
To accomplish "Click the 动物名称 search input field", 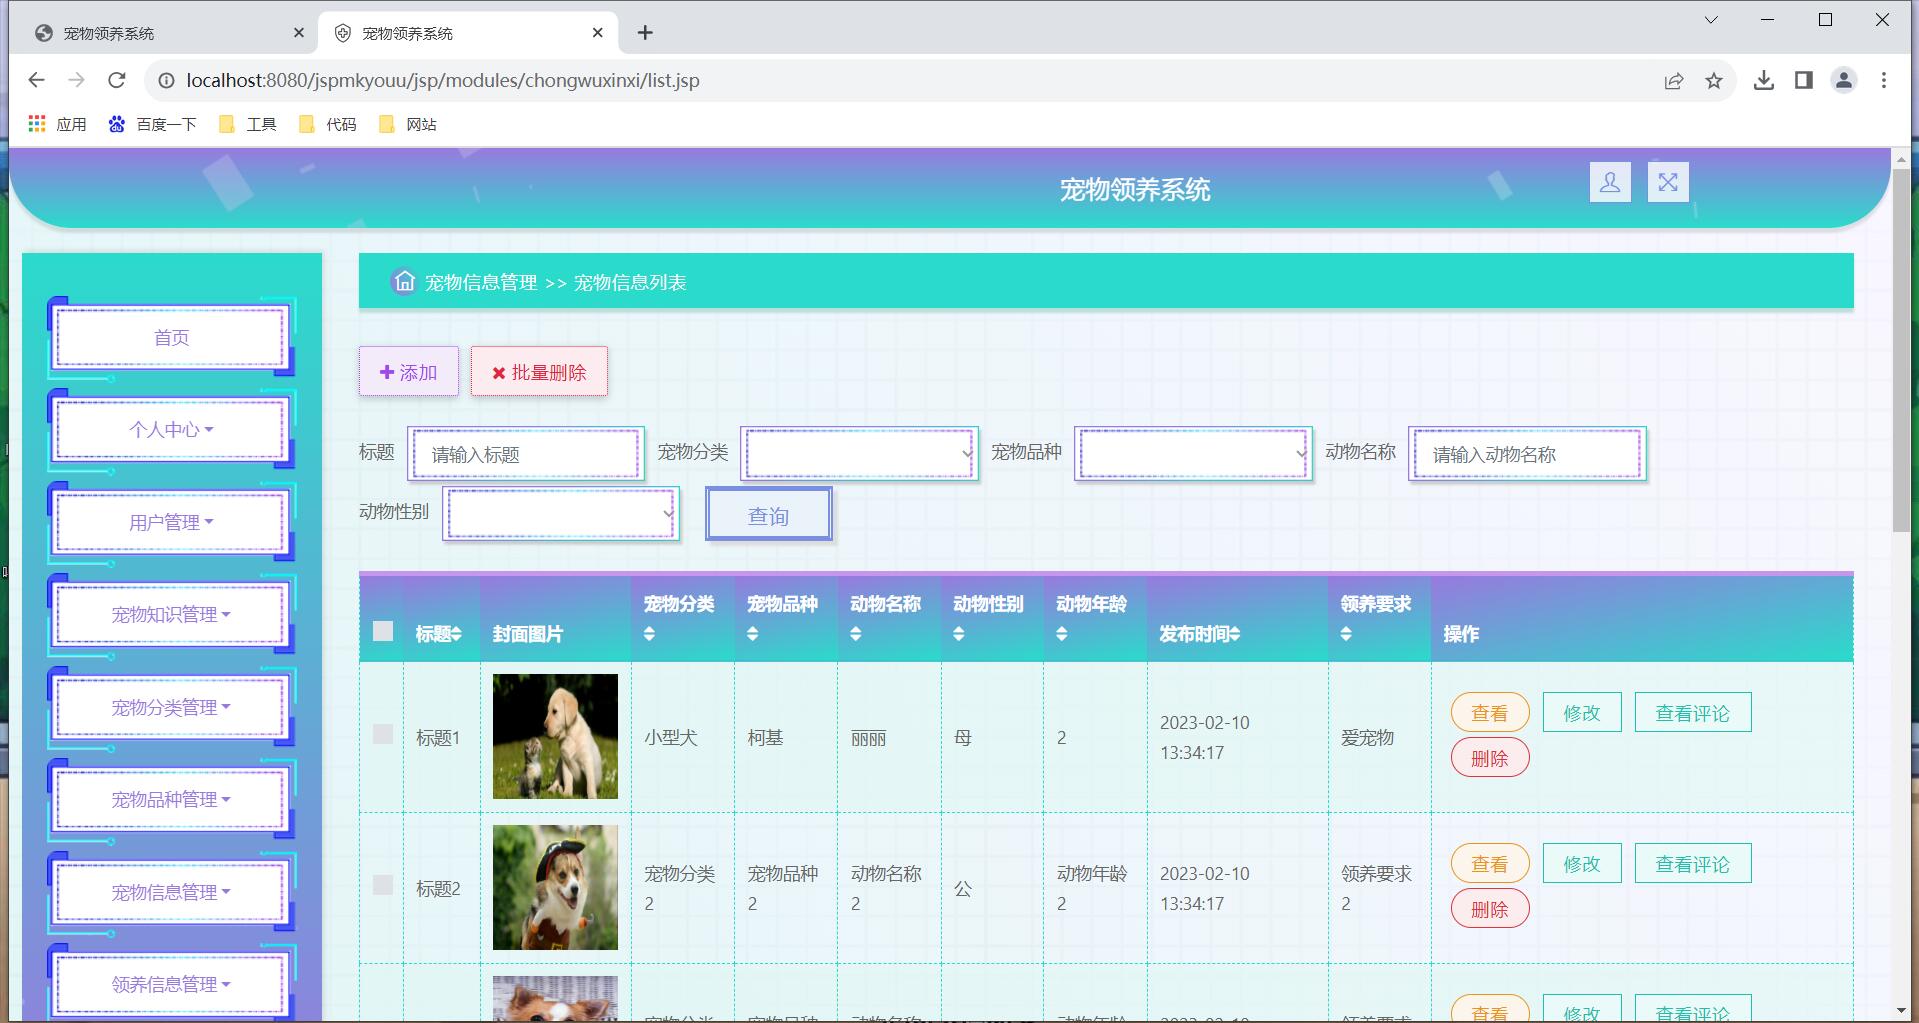I will (x=1527, y=454).
